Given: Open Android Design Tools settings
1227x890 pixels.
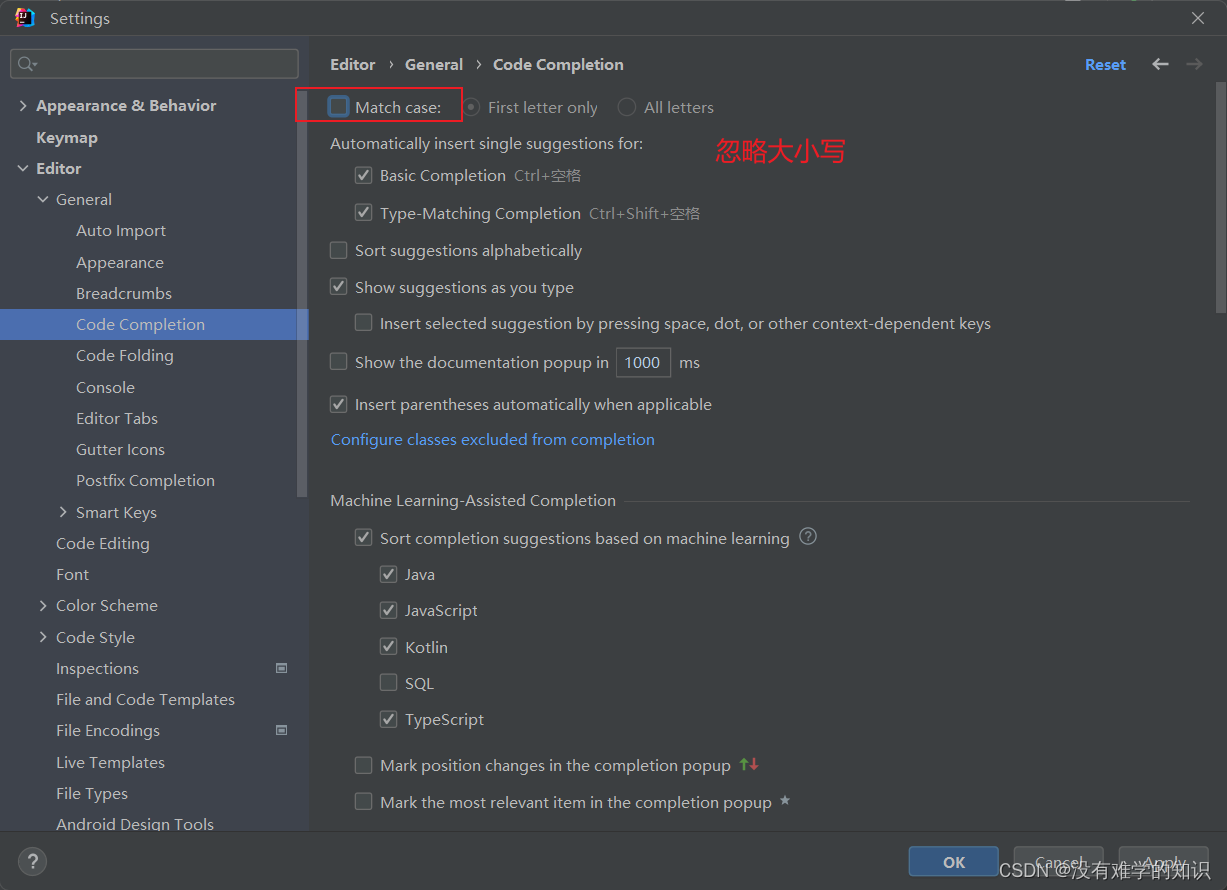Looking at the screenshot, I should [x=135, y=824].
